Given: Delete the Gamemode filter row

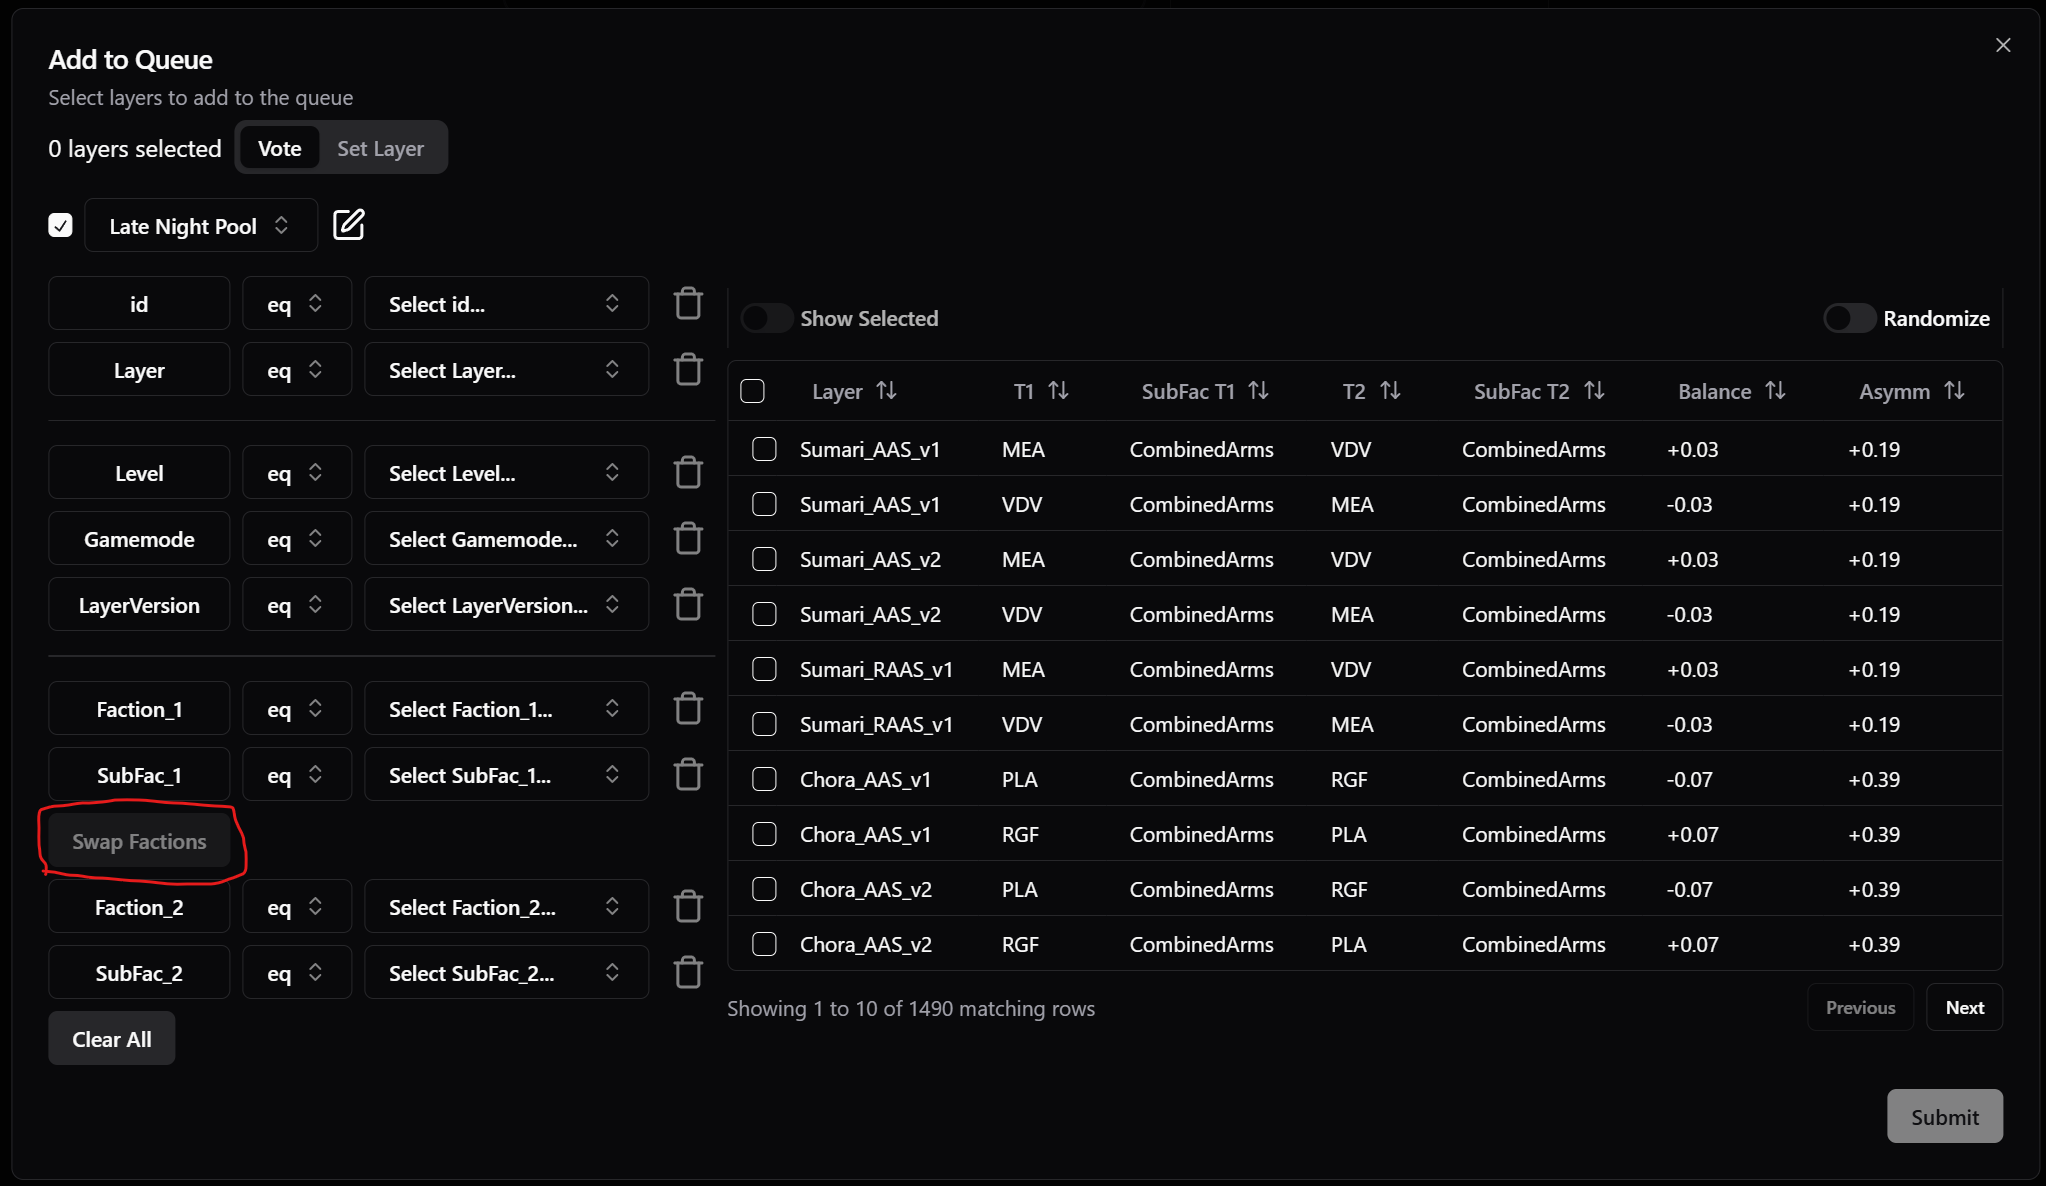Looking at the screenshot, I should pos(688,538).
